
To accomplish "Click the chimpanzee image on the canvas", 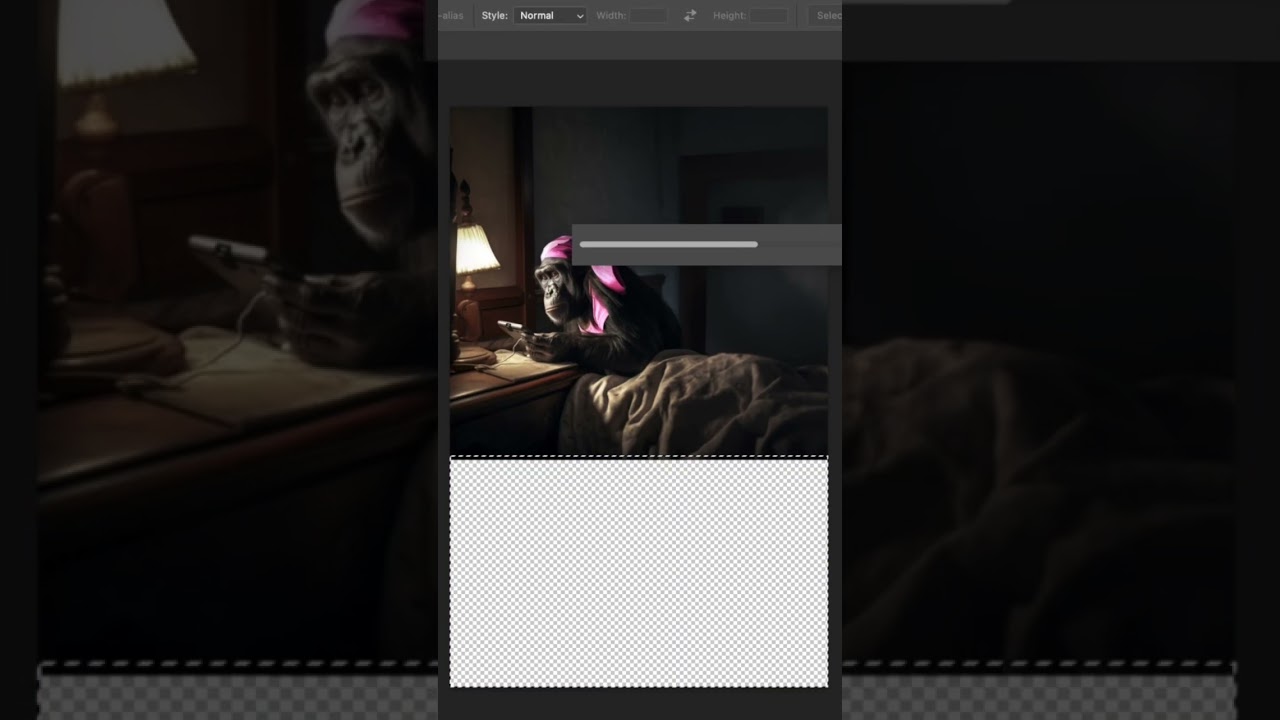I will (x=638, y=281).
